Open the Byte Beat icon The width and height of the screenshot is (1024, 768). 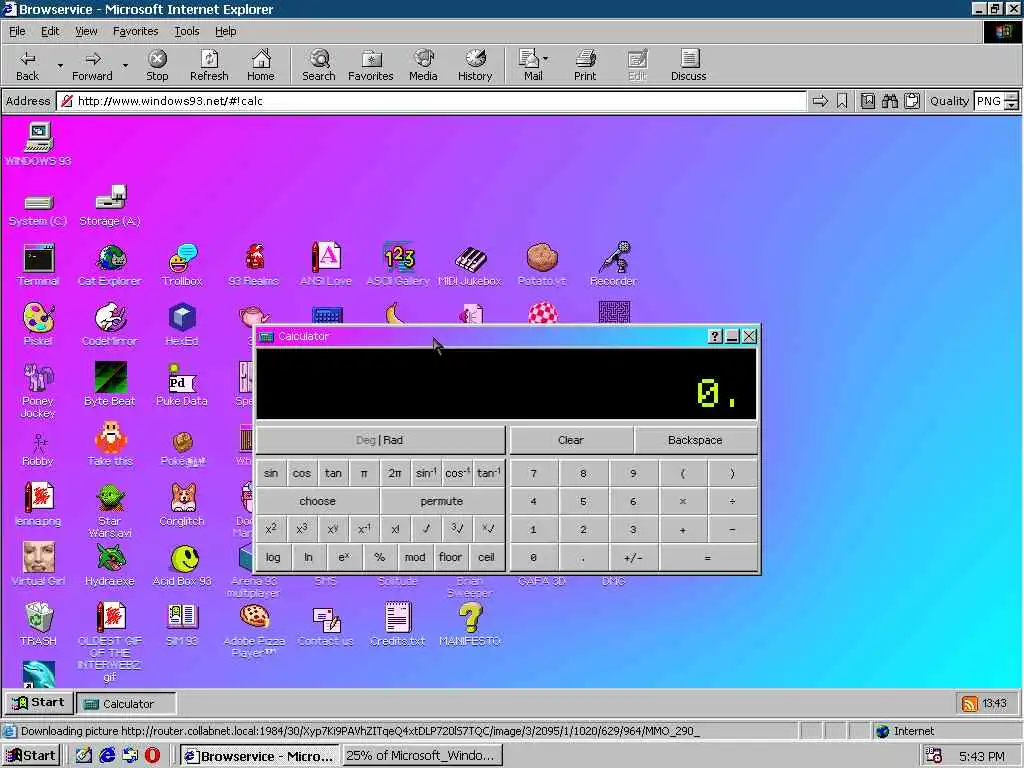click(110, 384)
